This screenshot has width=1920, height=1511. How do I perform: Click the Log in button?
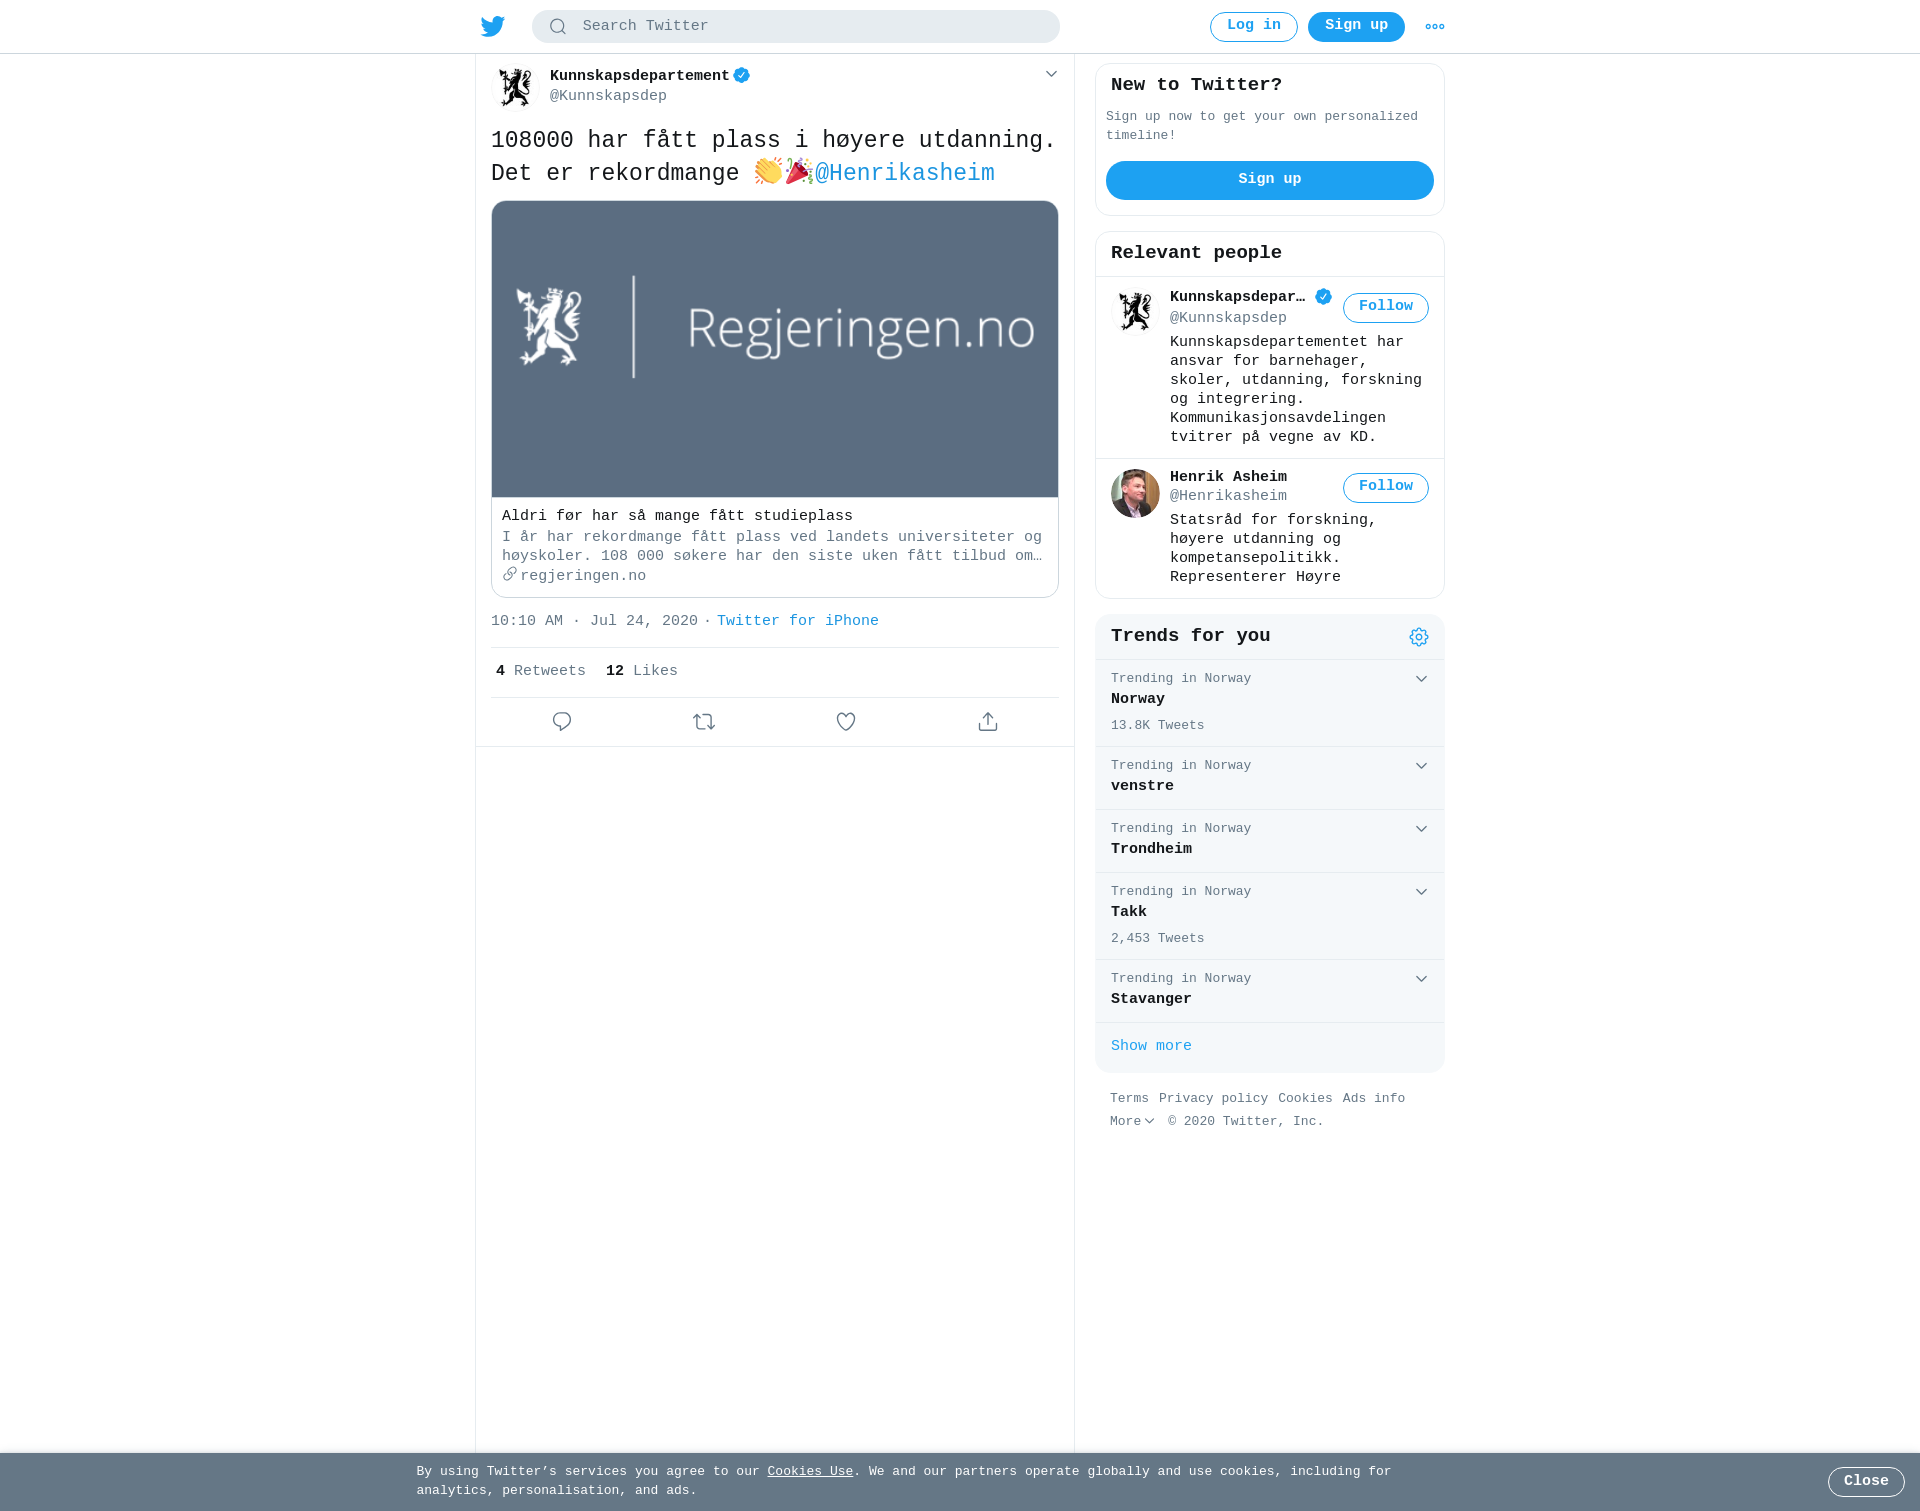coord(1254,27)
